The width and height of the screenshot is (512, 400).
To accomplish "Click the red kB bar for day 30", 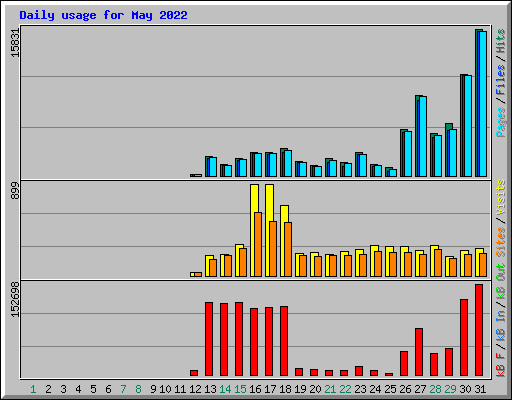I will (x=464, y=337).
